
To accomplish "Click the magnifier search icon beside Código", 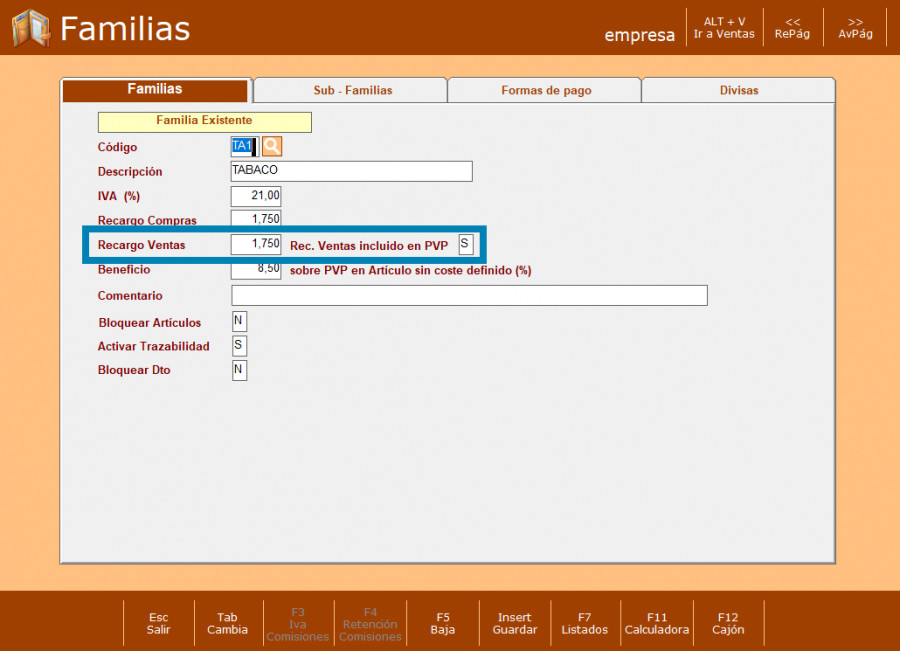I will click(272, 147).
